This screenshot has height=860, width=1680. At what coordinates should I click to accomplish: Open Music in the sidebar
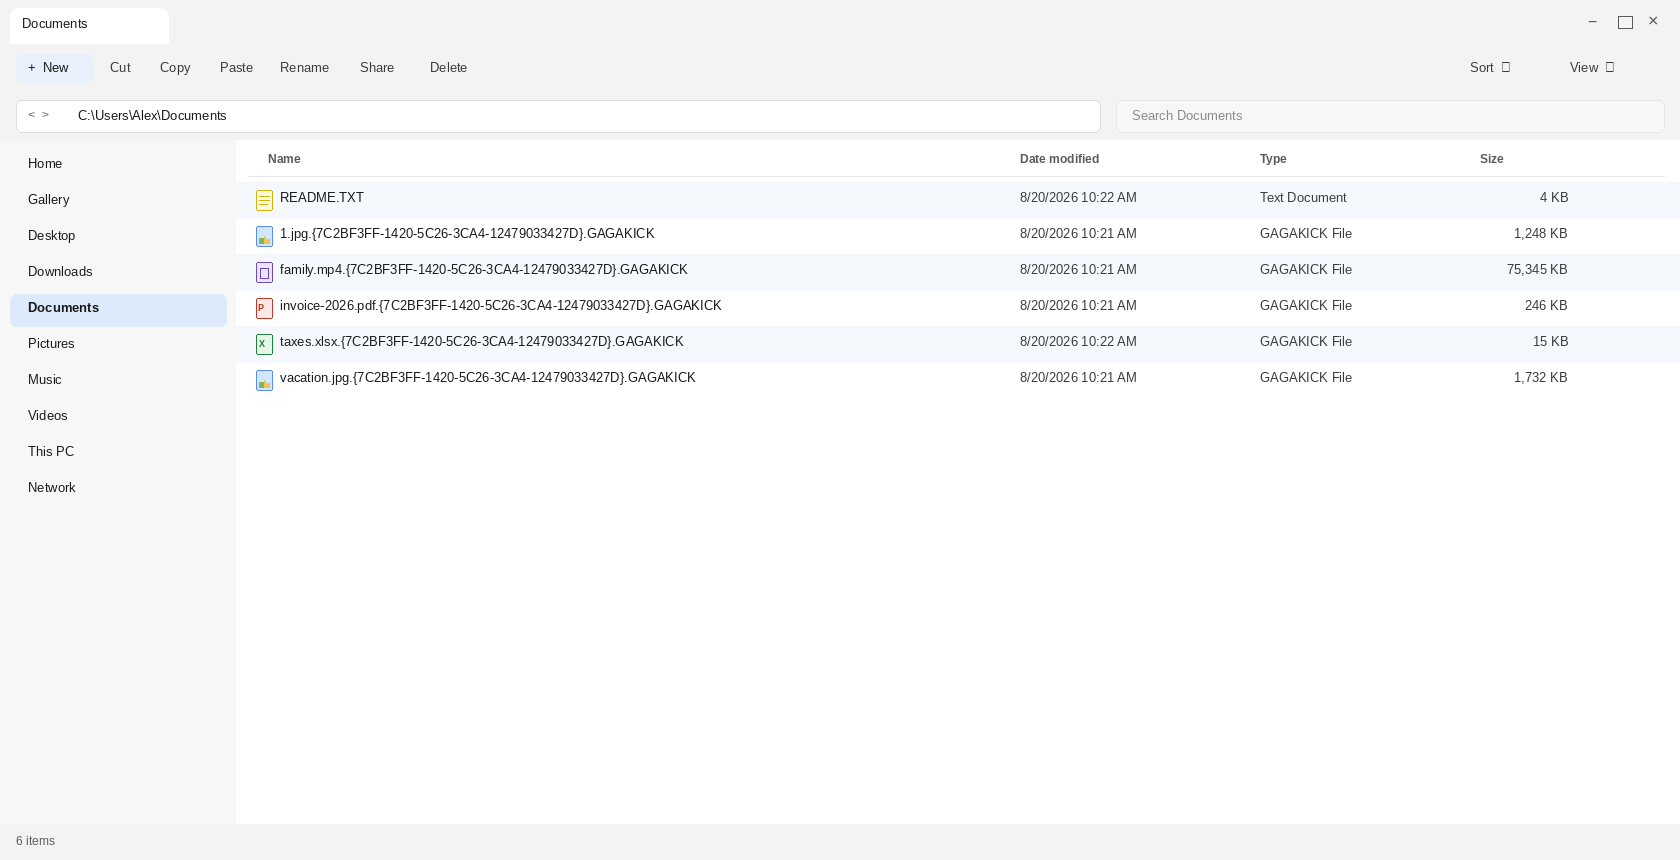coord(118,380)
